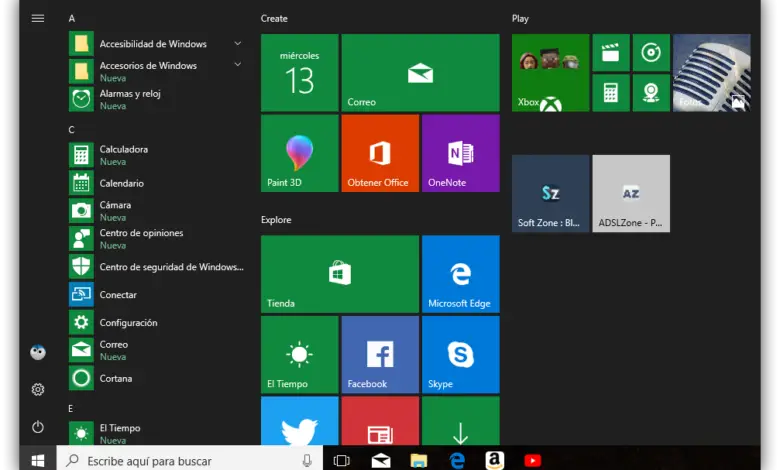The height and width of the screenshot is (470, 780).
Task: Click the letter C group header
Action: point(71,130)
